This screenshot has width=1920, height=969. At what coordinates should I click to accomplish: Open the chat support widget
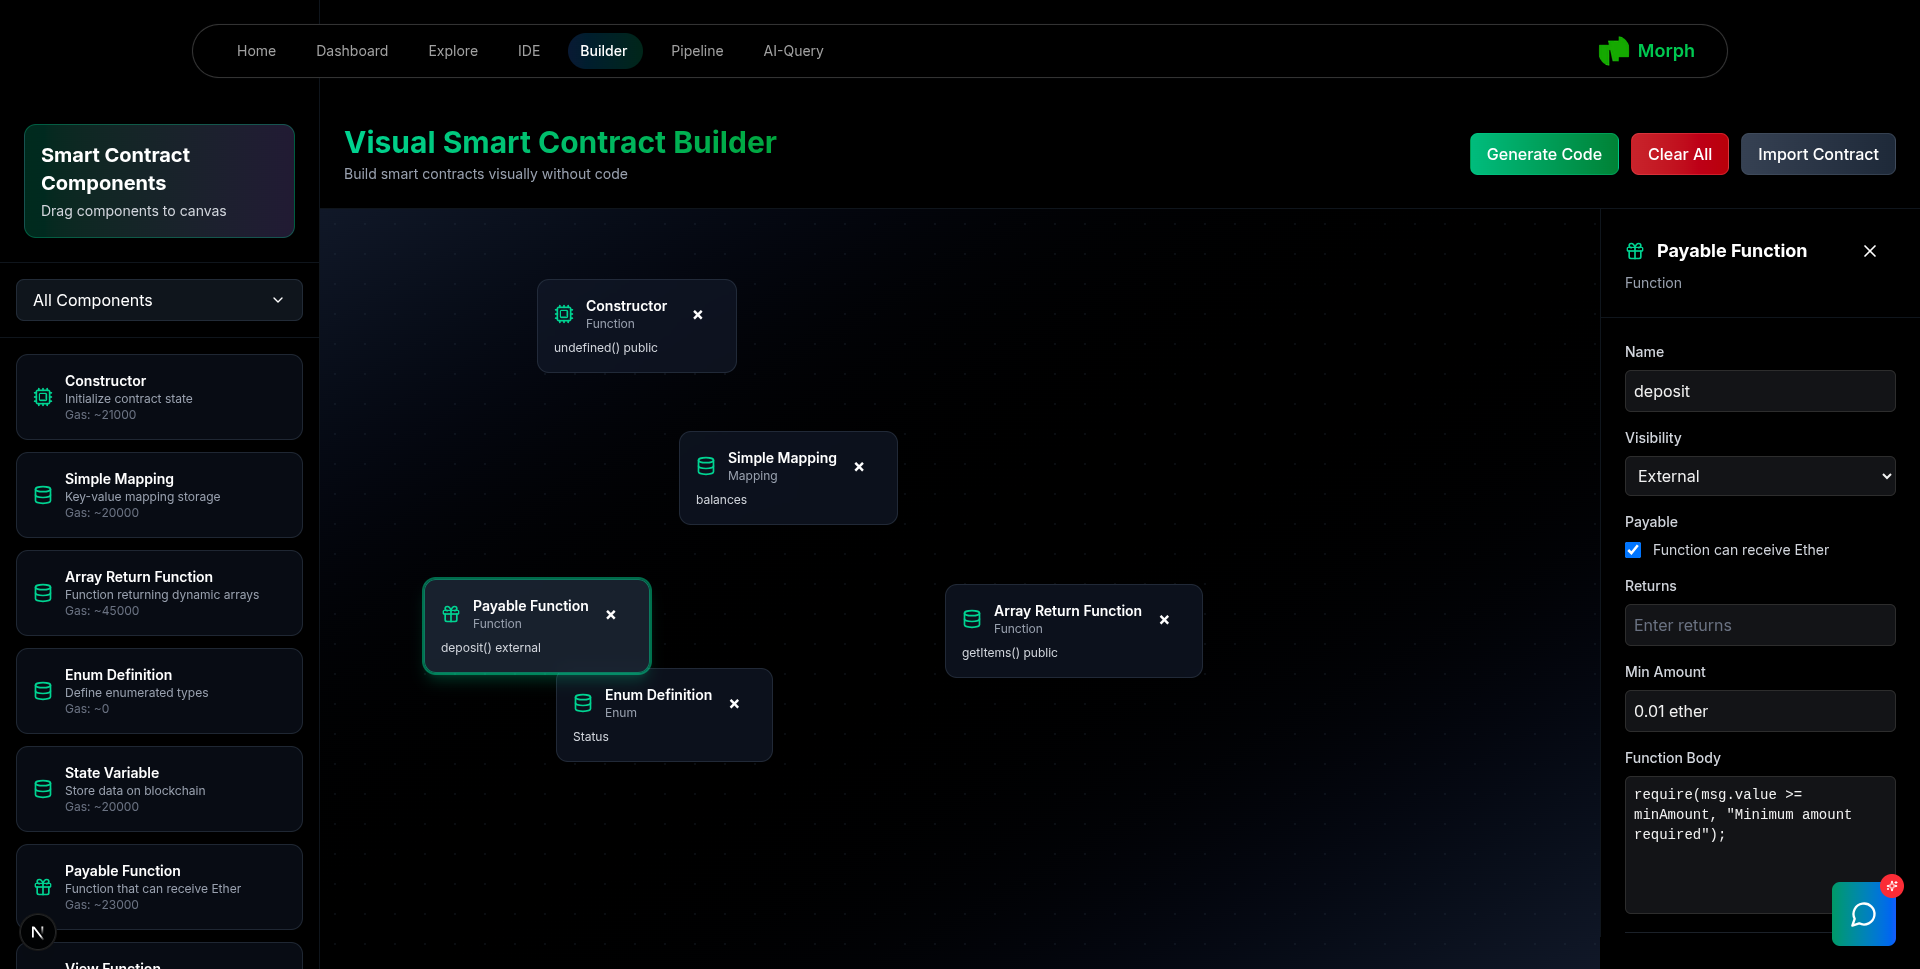1864,914
